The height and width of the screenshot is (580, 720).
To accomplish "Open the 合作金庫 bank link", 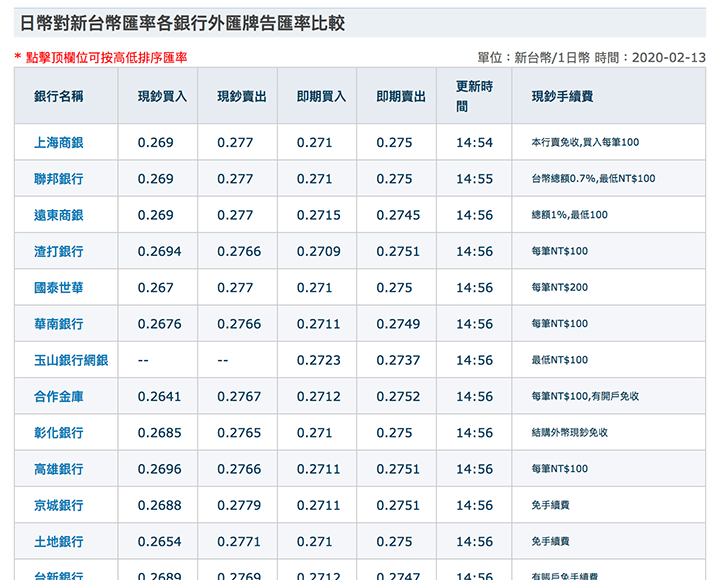I will [59, 397].
